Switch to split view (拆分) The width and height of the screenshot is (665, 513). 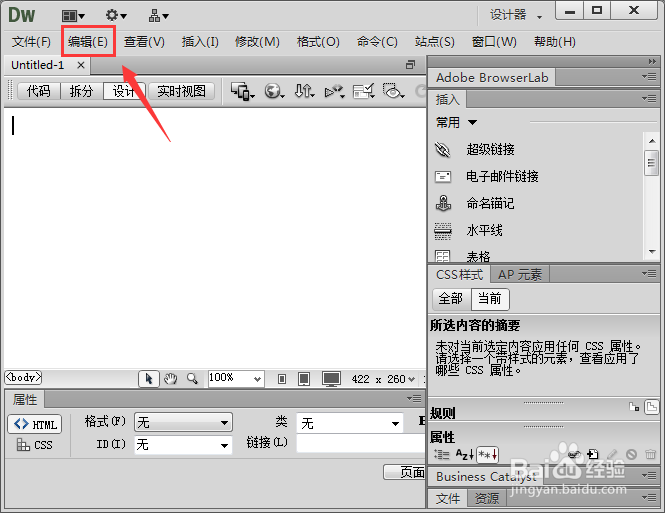[81, 91]
